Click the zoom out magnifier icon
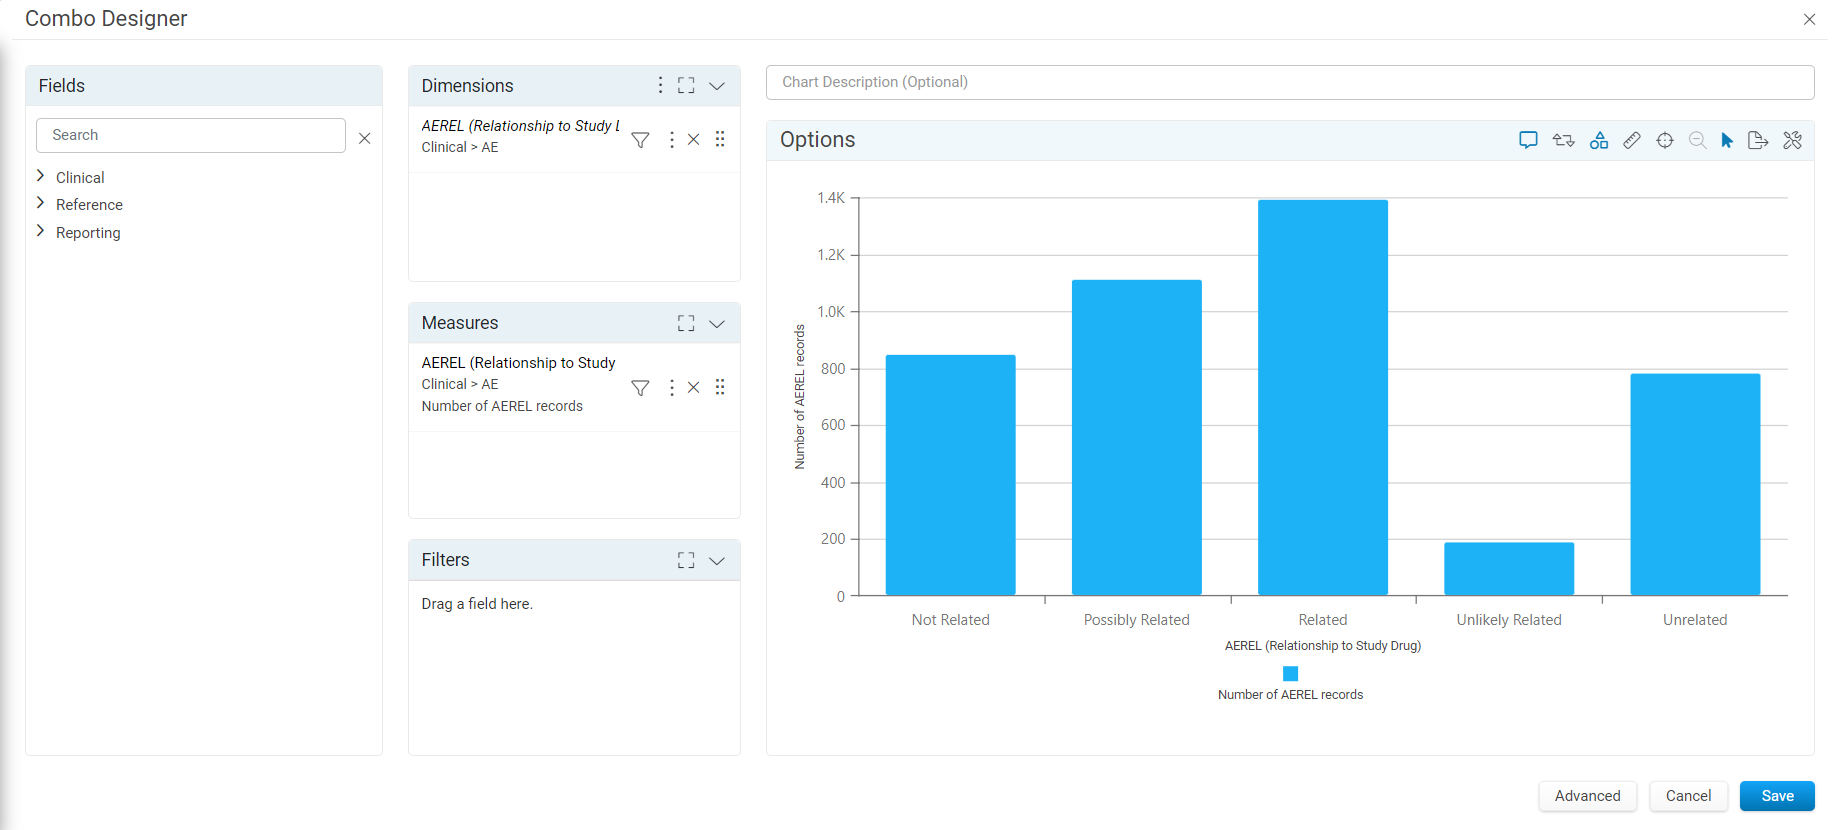This screenshot has width=1834, height=830. coord(1697,140)
